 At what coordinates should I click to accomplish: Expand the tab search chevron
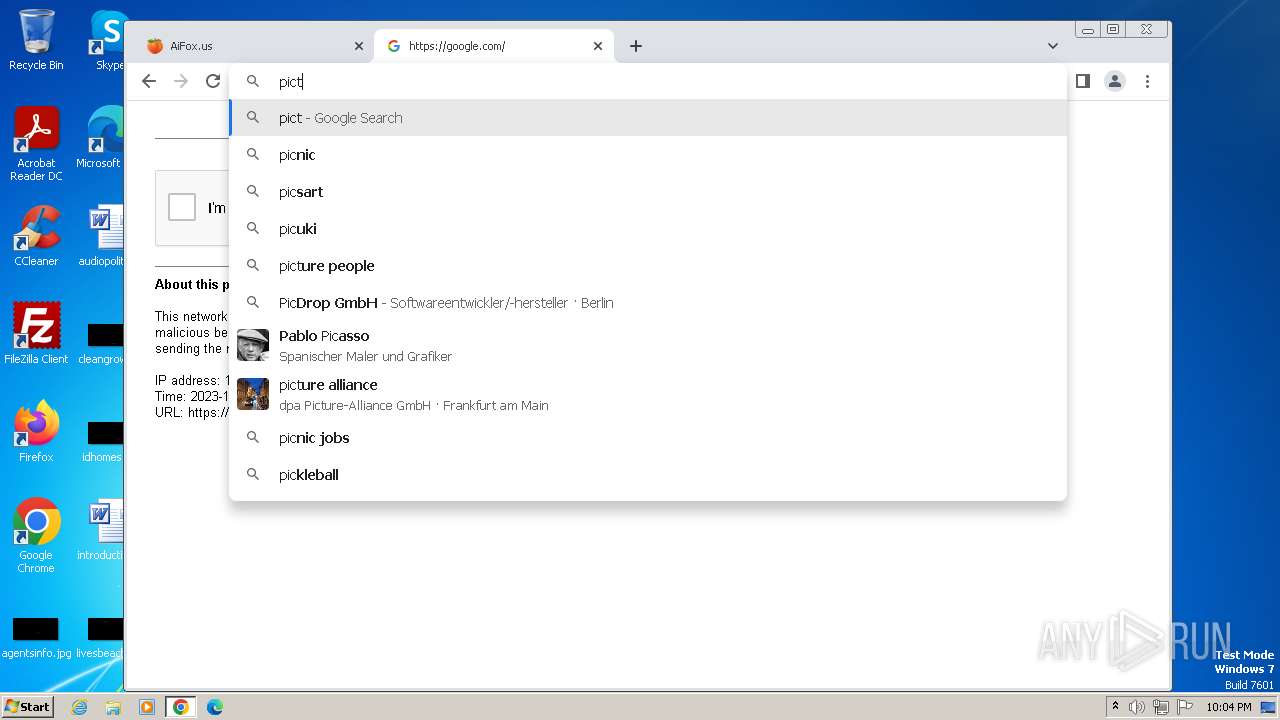click(1053, 46)
